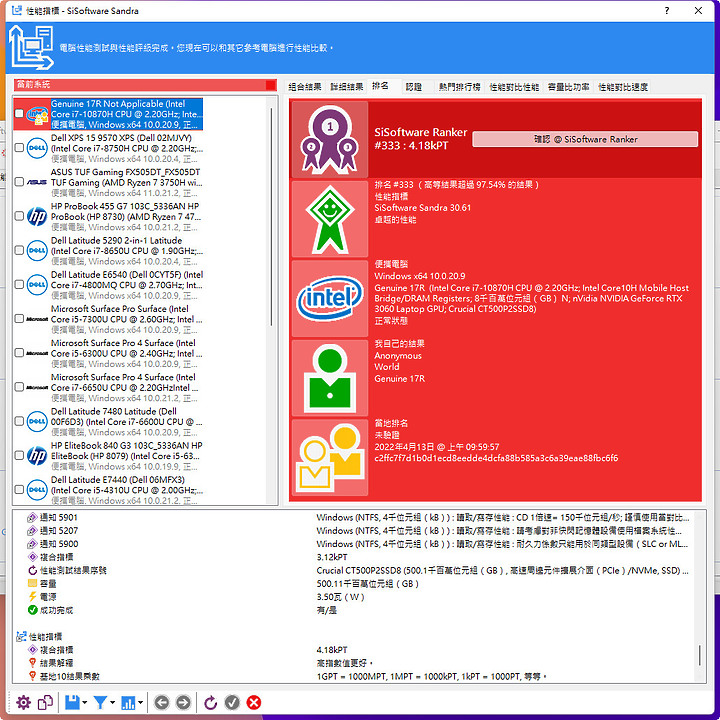Click the Microsoft logo beside Surface Pro i5-7300U

37,319
